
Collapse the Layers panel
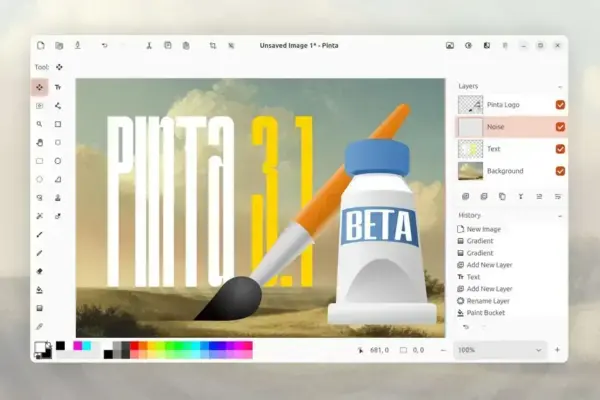click(x=560, y=87)
